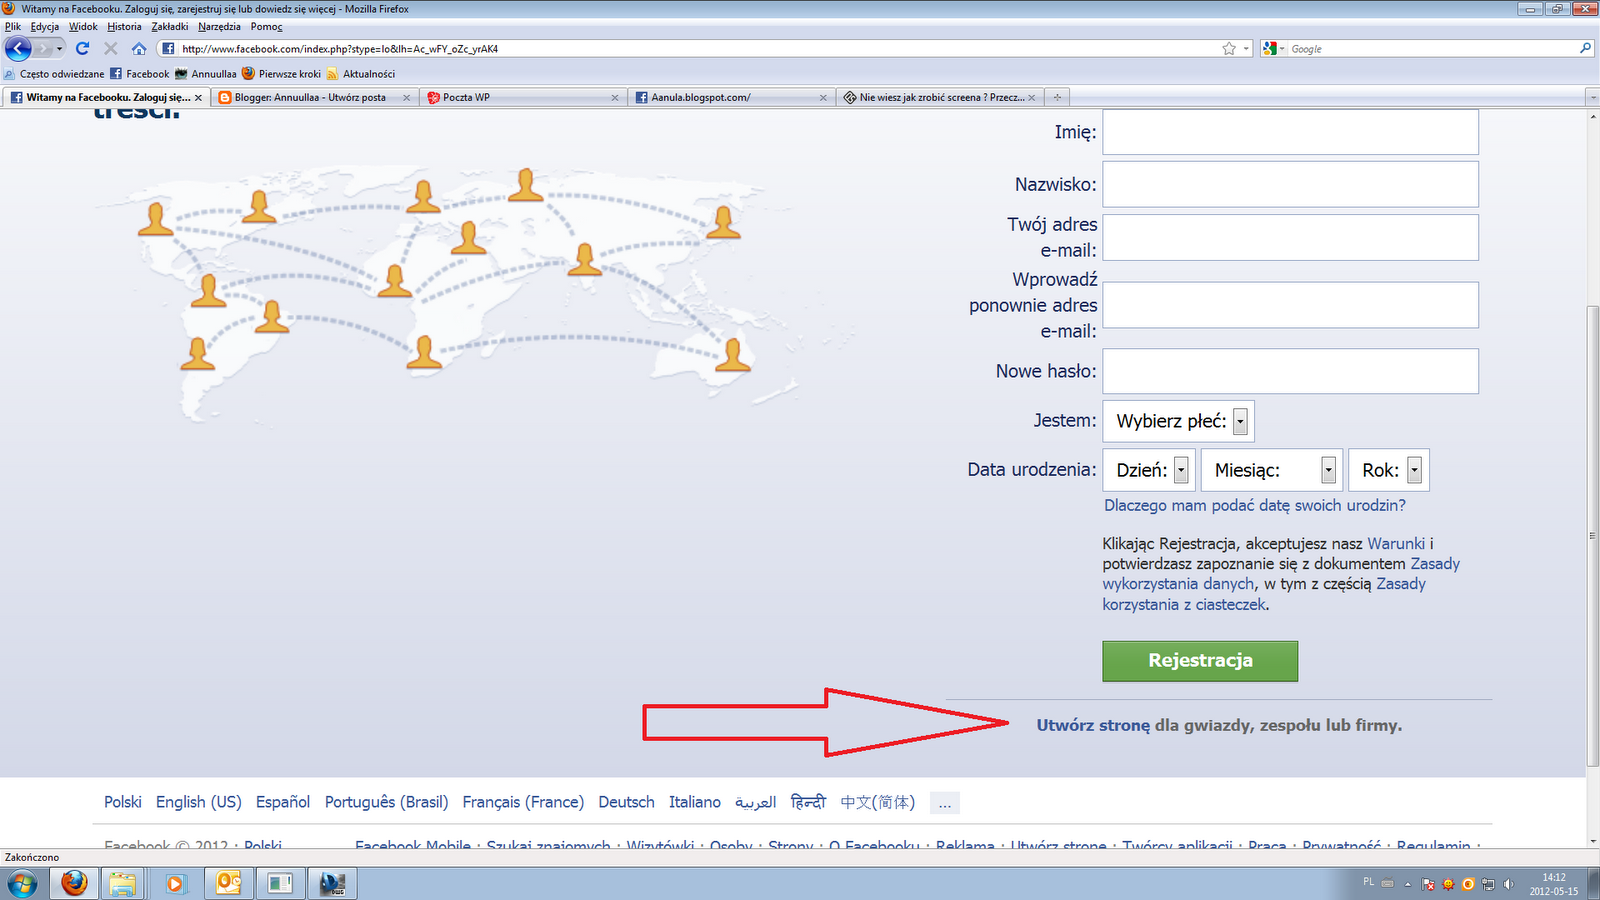
Task: Reload the page with the refresh icon
Action: [82, 48]
